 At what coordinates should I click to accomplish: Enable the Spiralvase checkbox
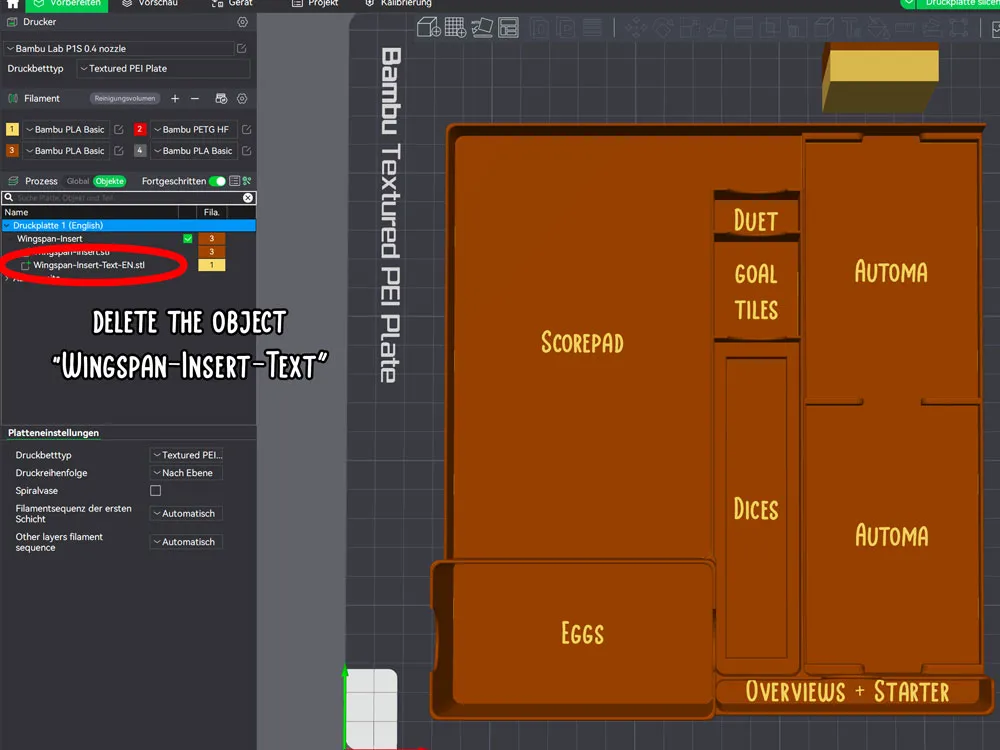[156, 490]
